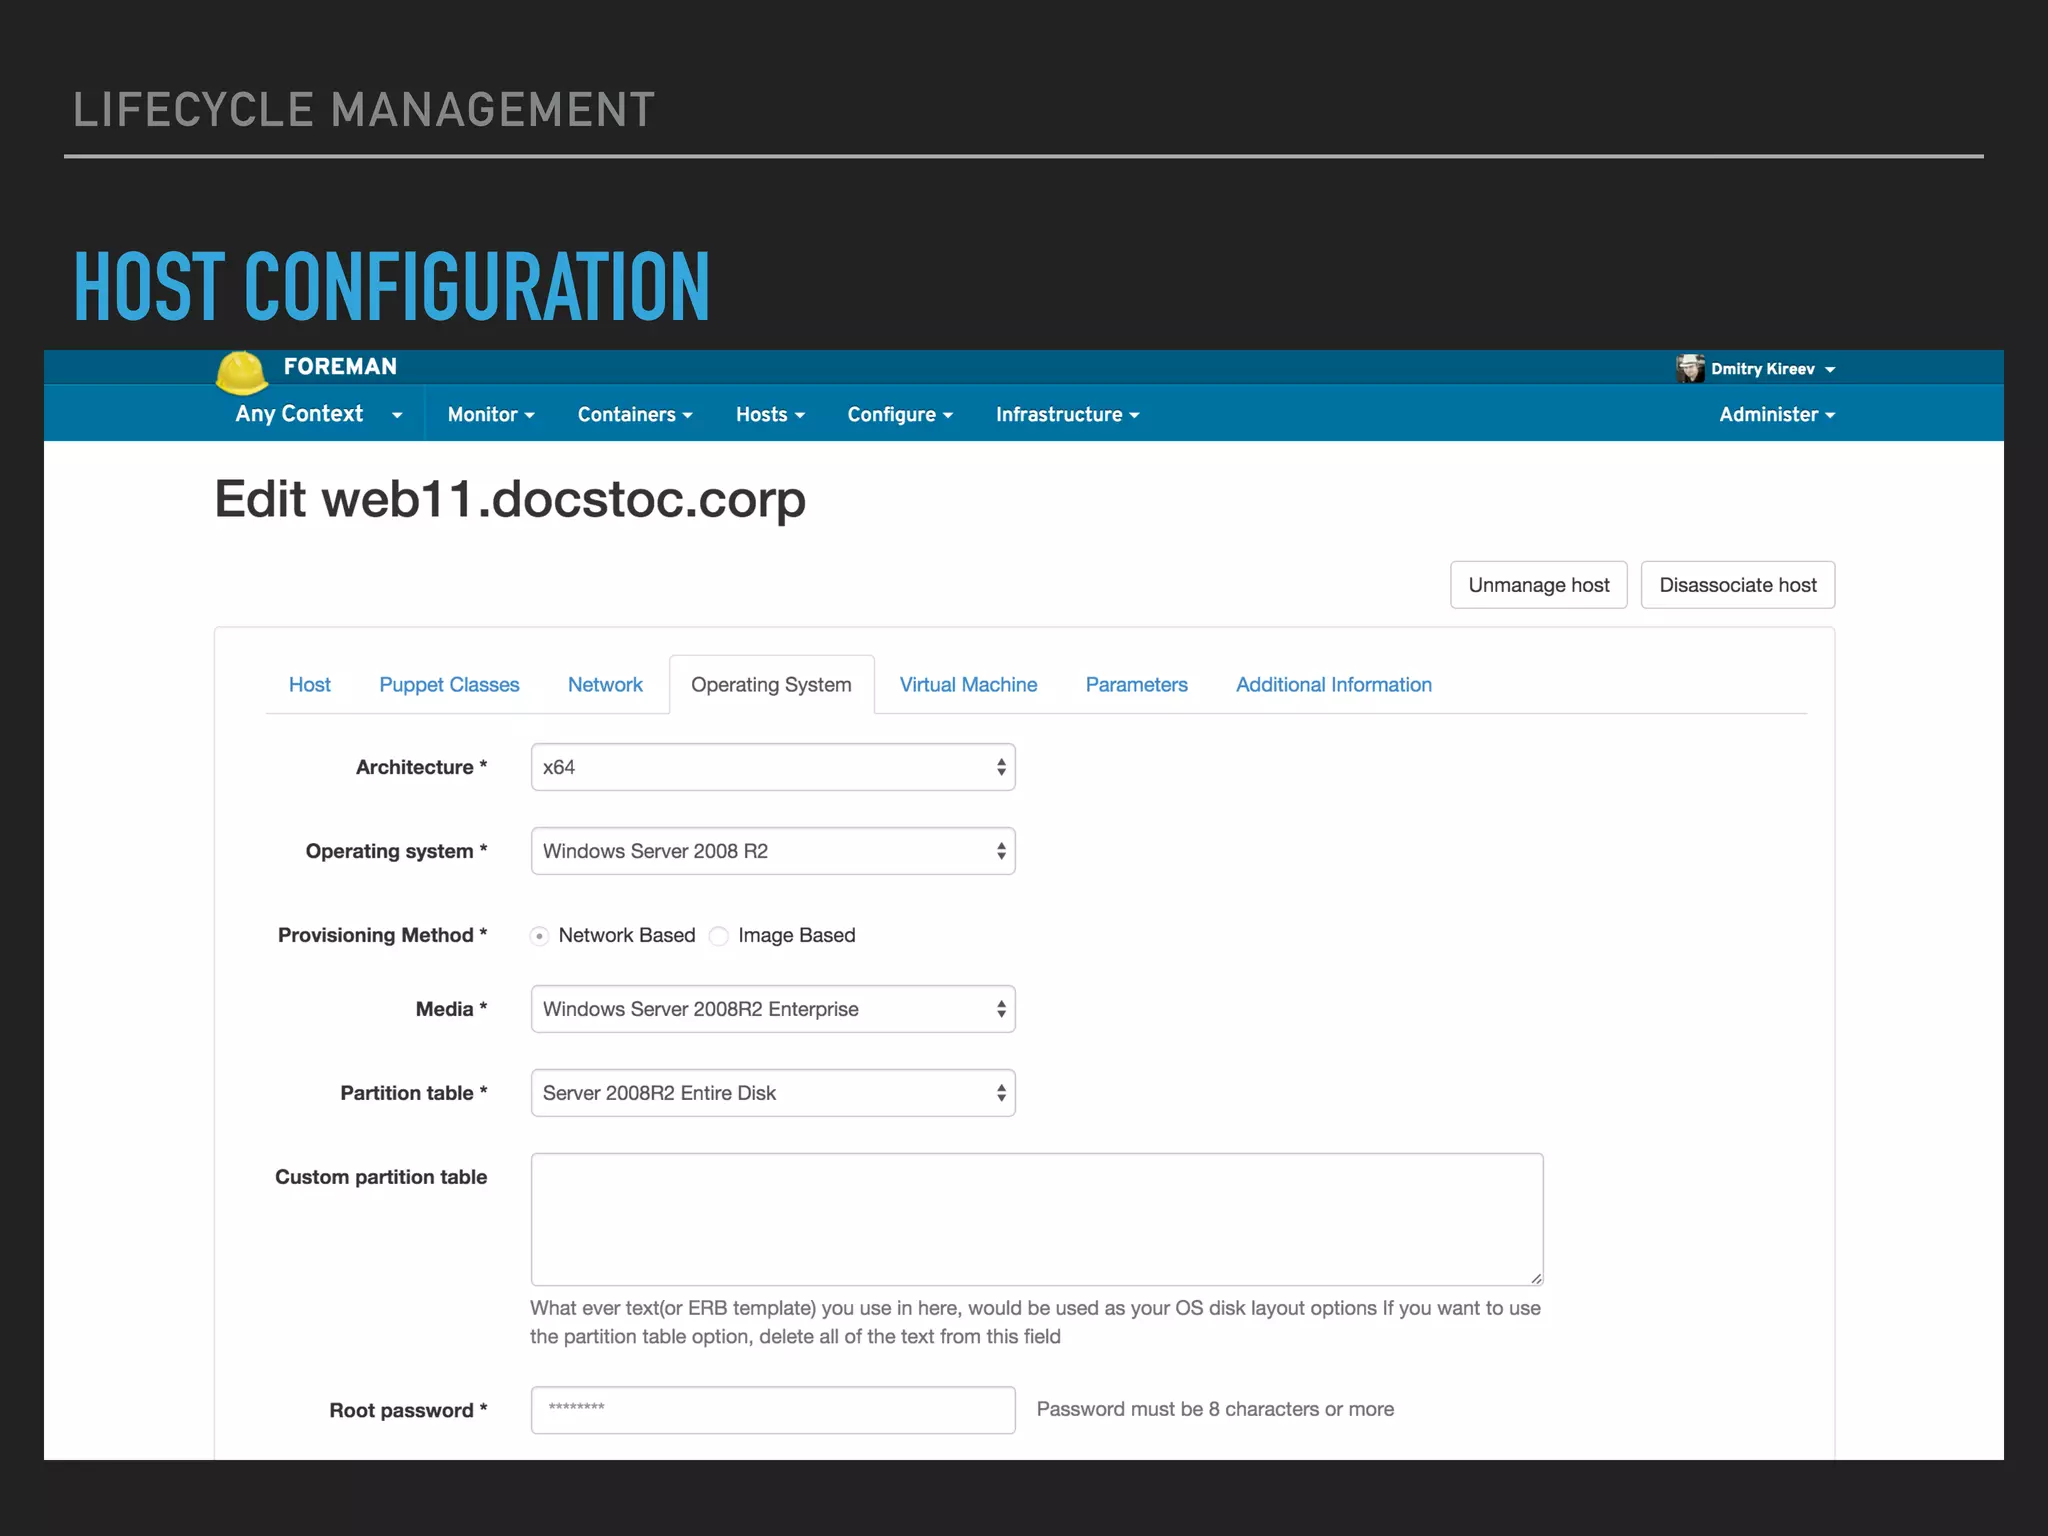Image resolution: width=2048 pixels, height=1536 pixels.
Task: Switch to the Virtual Machine tab
Action: pyautogui.click(x=968, y=685)
